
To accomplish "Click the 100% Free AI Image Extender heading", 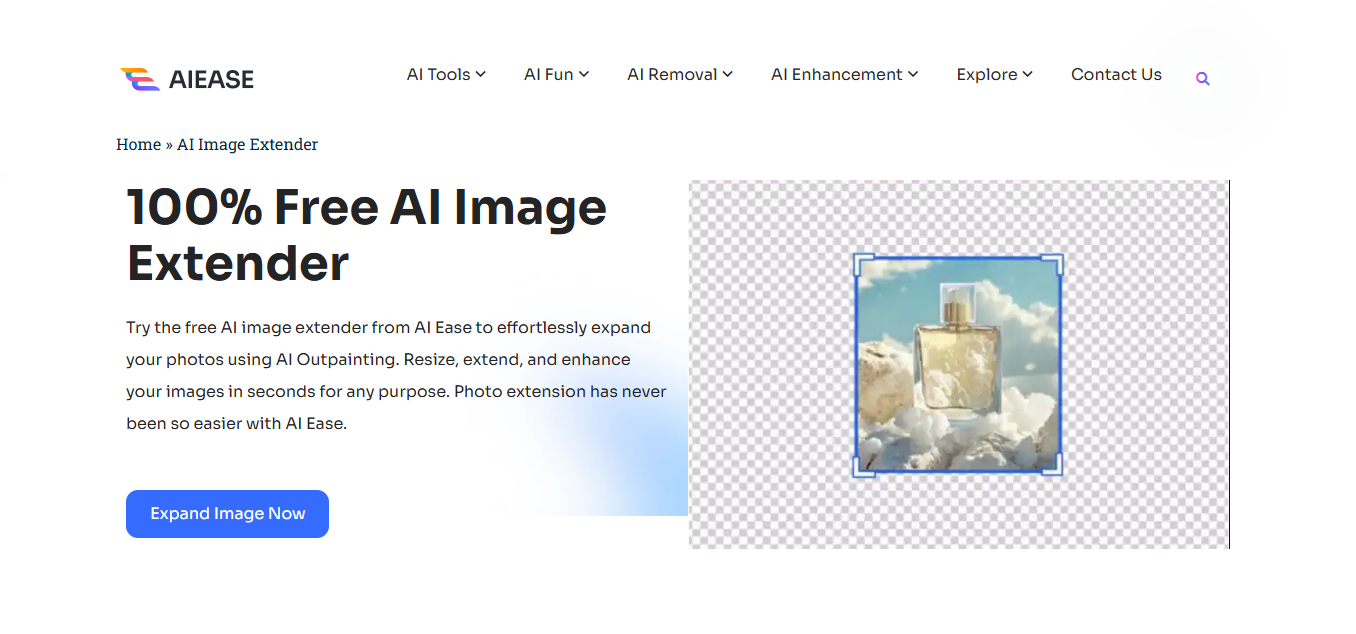I will click(x=366, y=235).
